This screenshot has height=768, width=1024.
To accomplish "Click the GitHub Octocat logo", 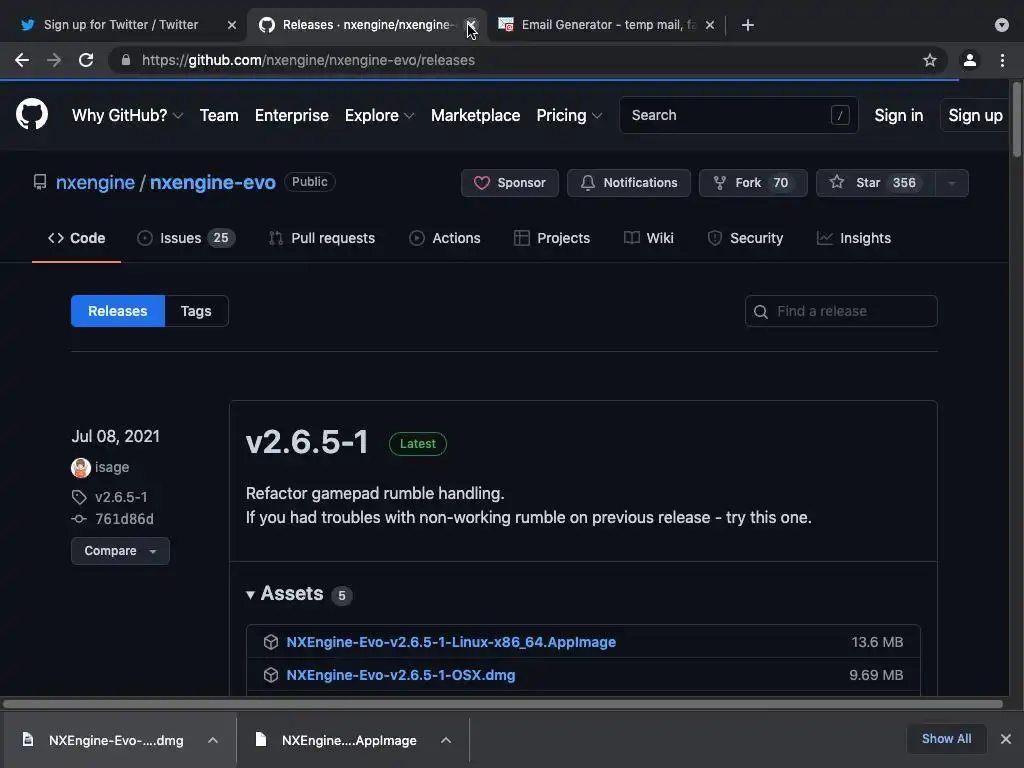I will pyautogui.click(x=31, y=114).
